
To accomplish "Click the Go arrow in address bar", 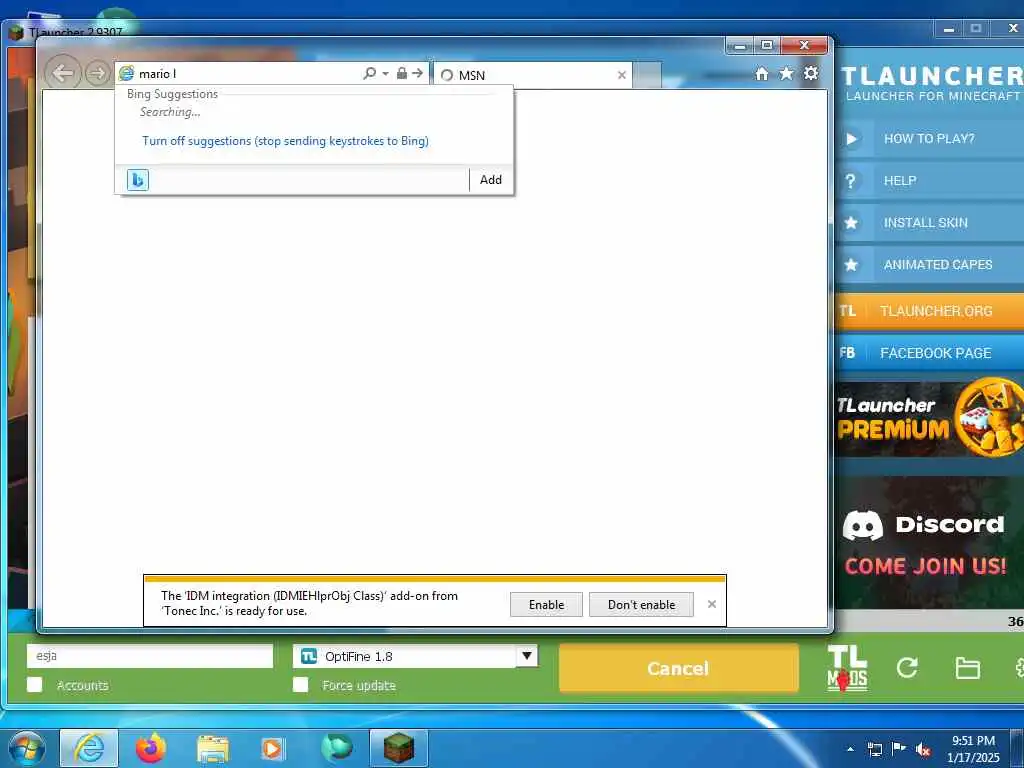I will [417, 73].
